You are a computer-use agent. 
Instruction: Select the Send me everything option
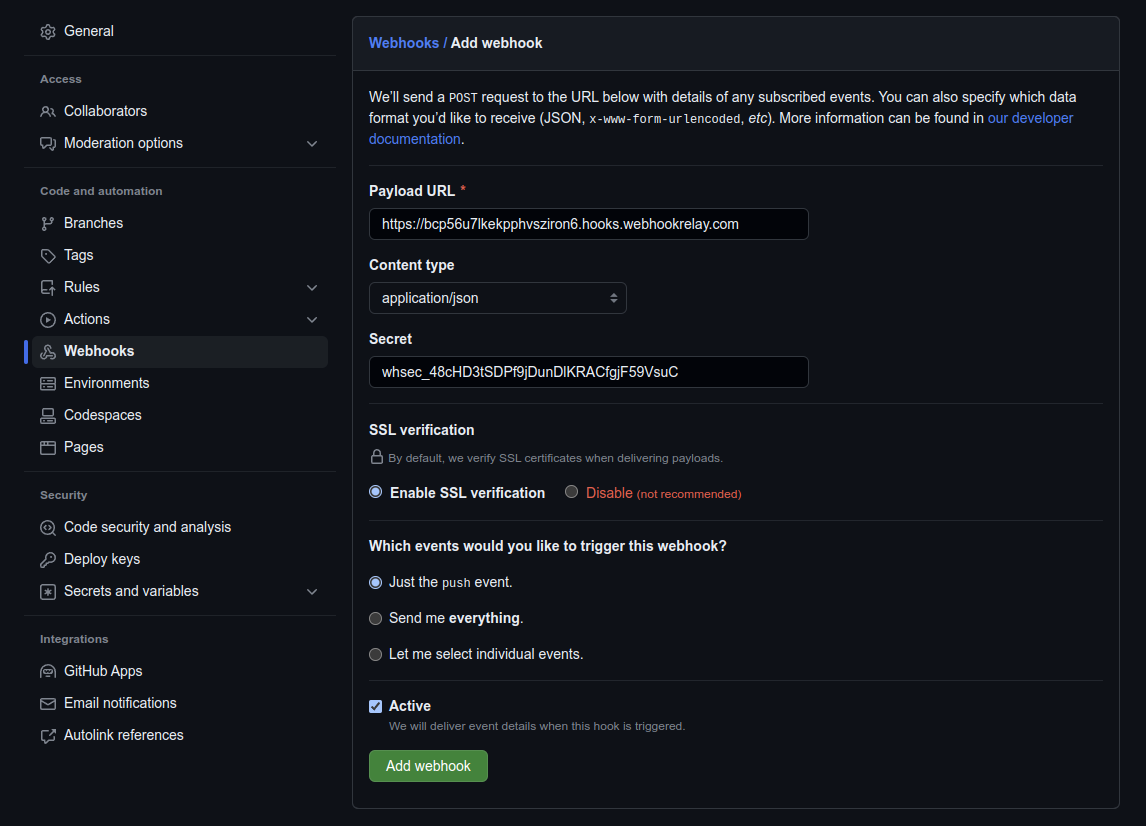(x=375, y=618)
